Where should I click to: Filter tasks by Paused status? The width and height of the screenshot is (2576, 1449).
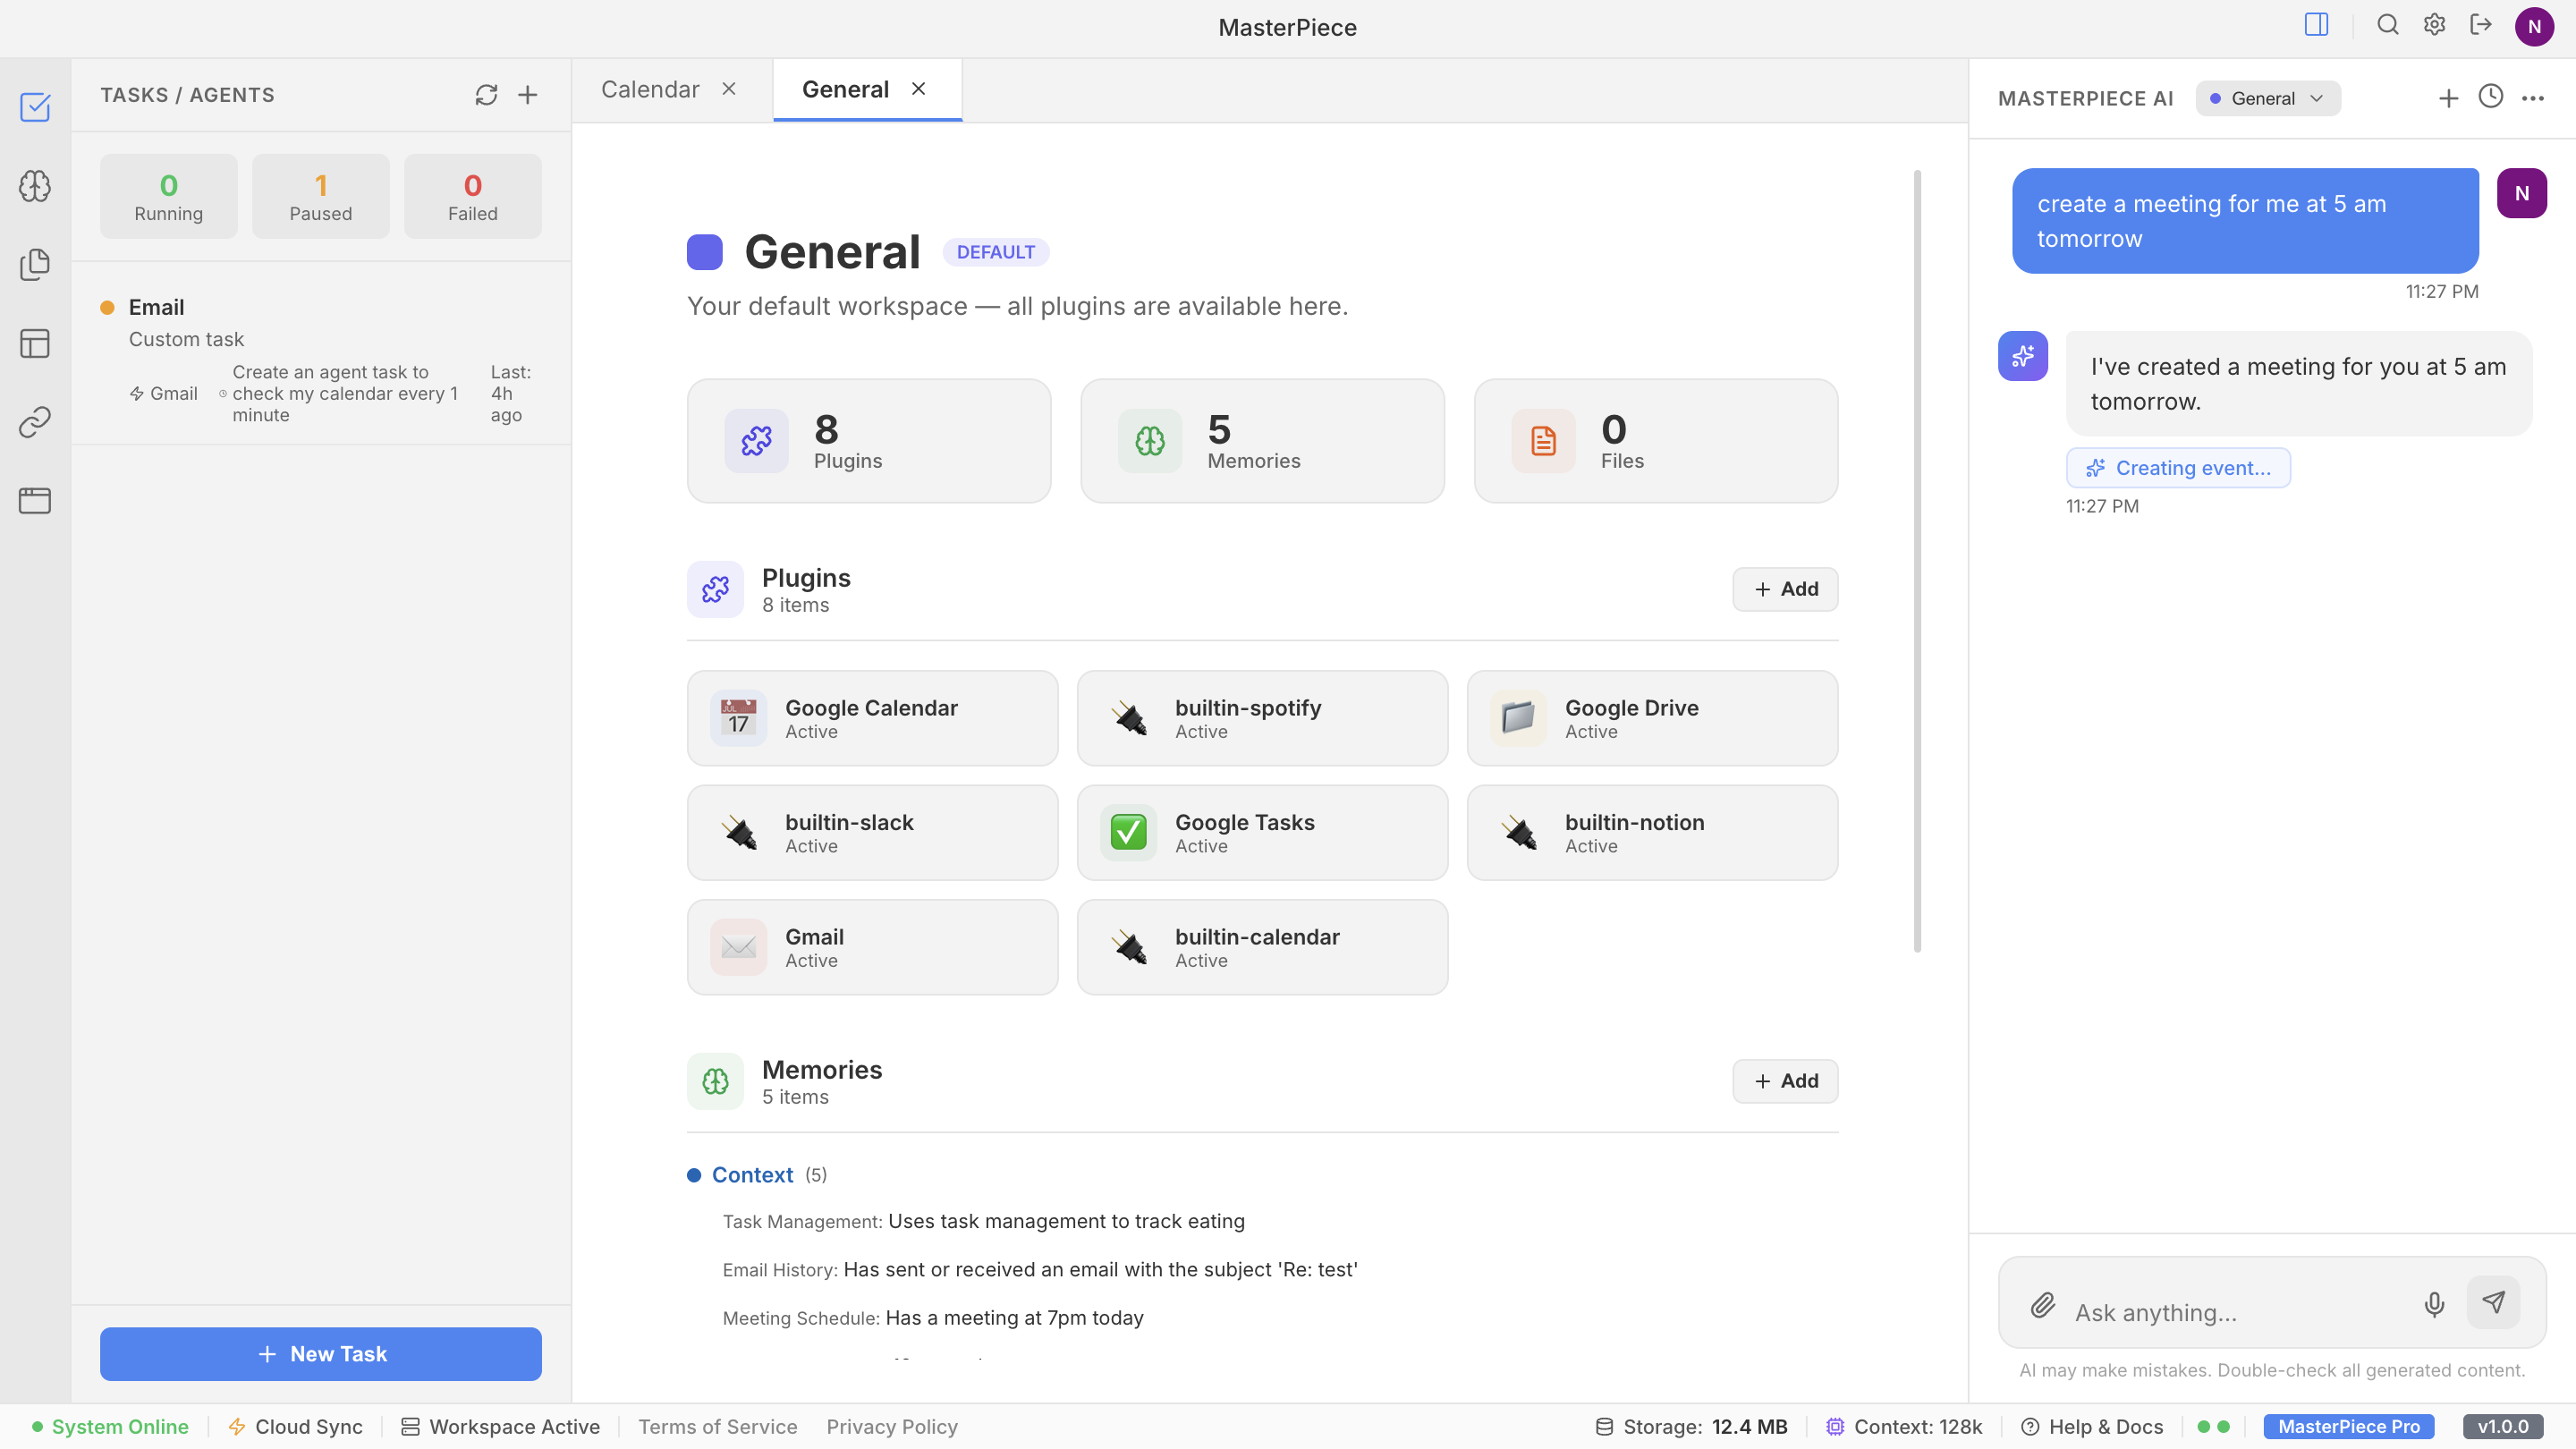tap(320, 196)
